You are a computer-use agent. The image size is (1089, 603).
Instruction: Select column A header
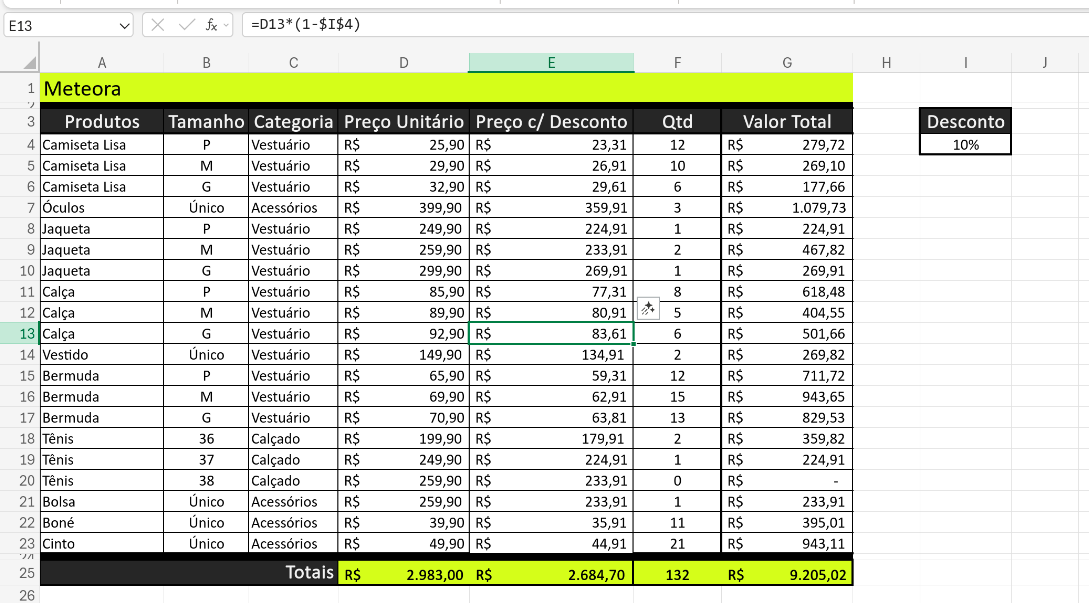coord(102,63)
